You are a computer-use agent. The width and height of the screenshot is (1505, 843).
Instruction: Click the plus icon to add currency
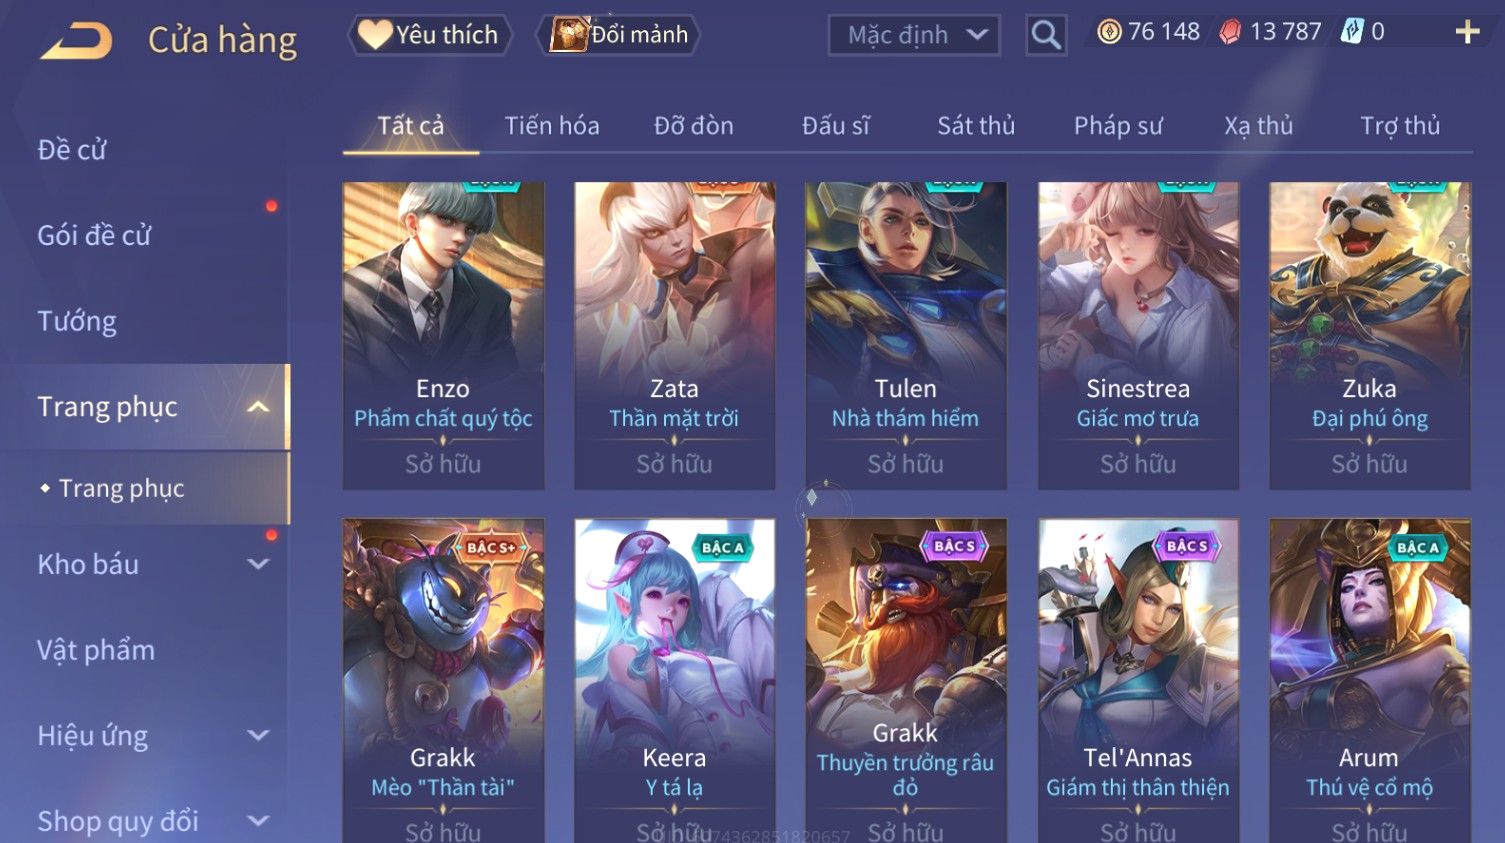coord(1467,32)
